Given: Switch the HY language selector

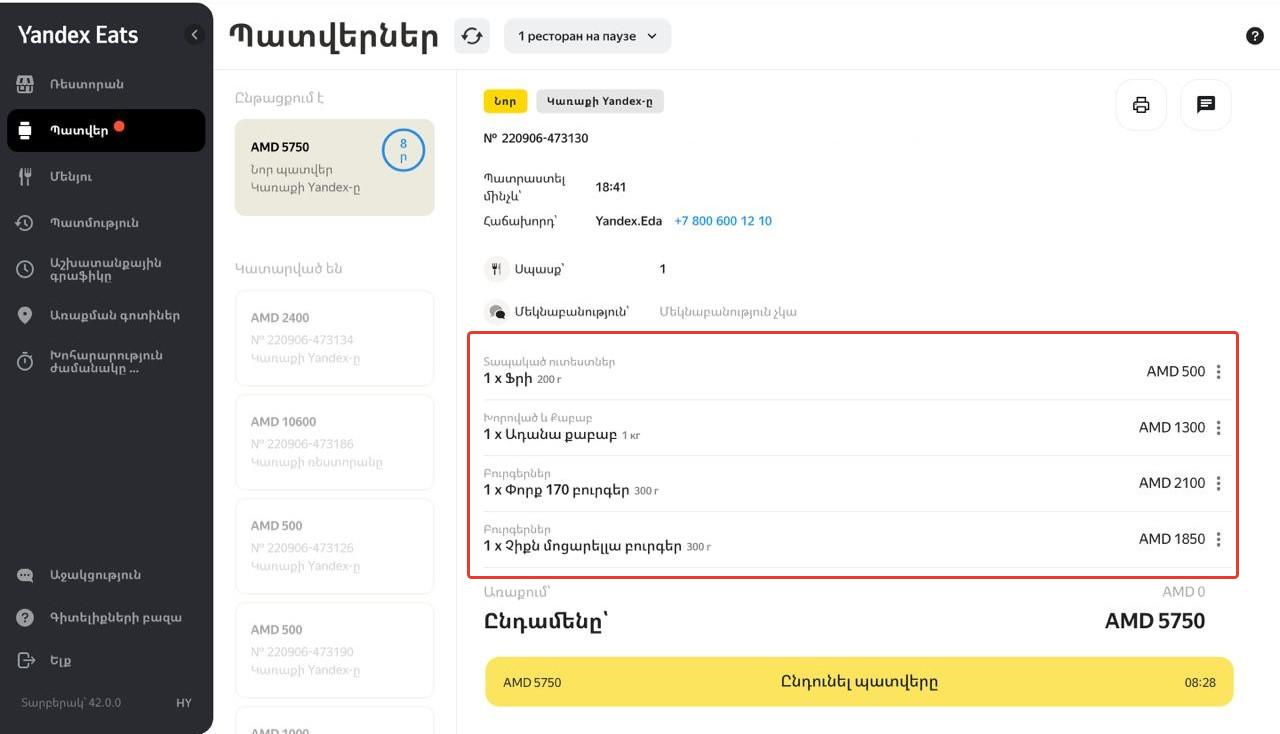Looking at the screenshot, I should 184,703.
